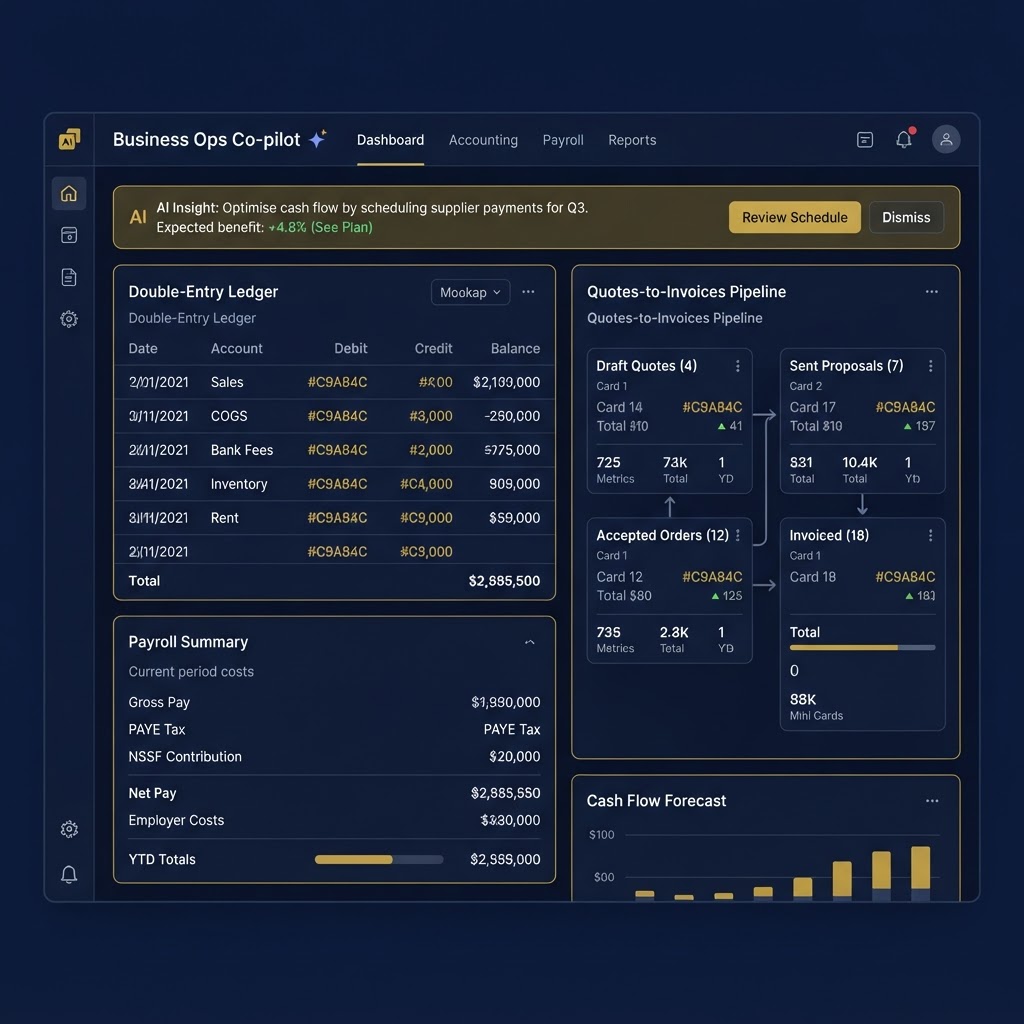Click the Invoiced Total progress bar
Viewport: 1024px width, 1024px height.
pos(862,648)
